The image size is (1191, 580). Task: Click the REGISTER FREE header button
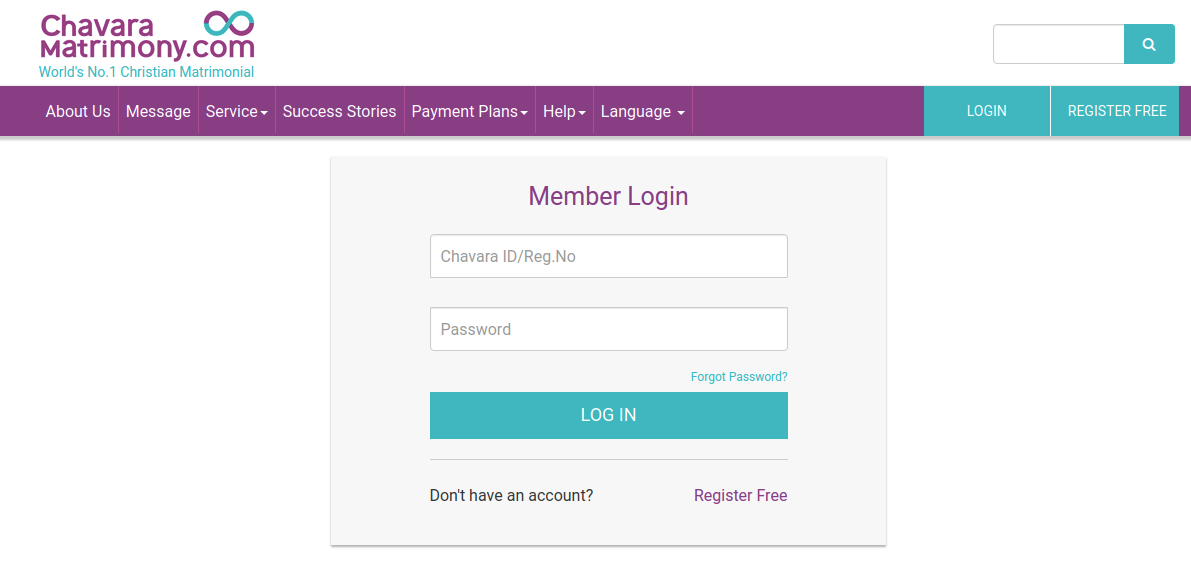click(1114, 111)
